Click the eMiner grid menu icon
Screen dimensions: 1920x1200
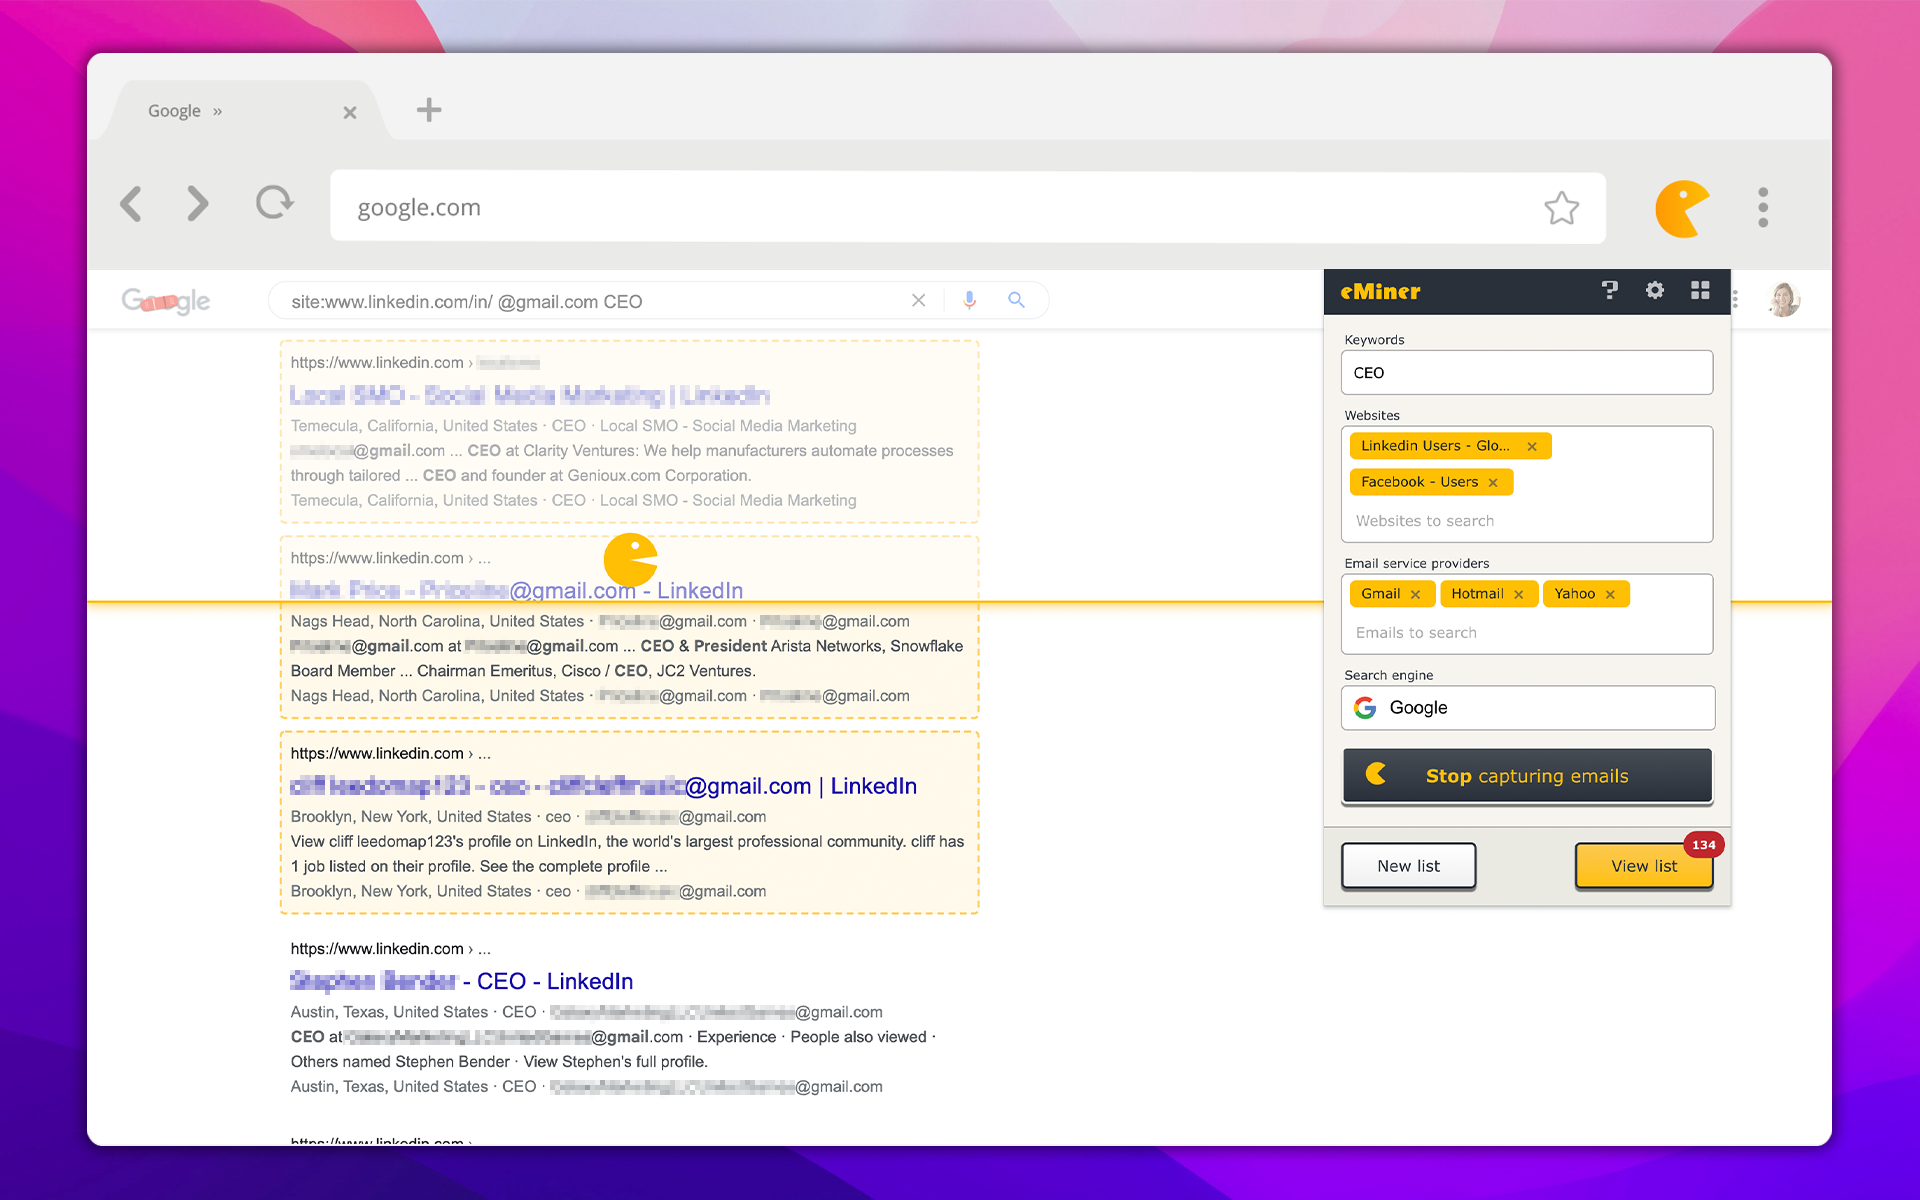pyautogui.click(x=1700, y=291)
